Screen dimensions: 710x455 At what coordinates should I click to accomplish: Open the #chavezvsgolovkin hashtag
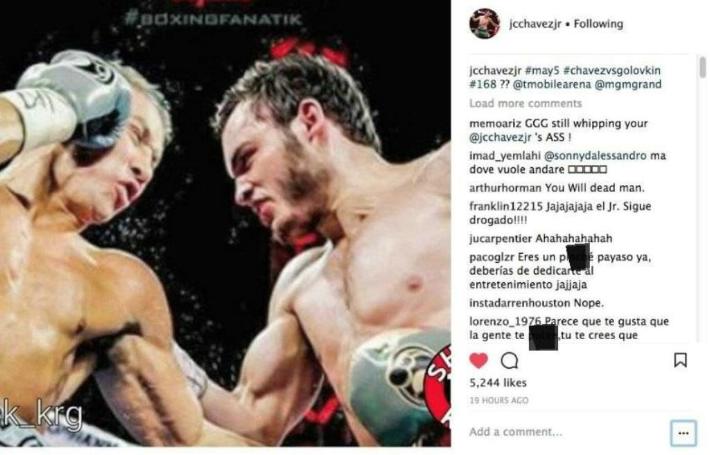pyautogui.click(x=612, y=71)
